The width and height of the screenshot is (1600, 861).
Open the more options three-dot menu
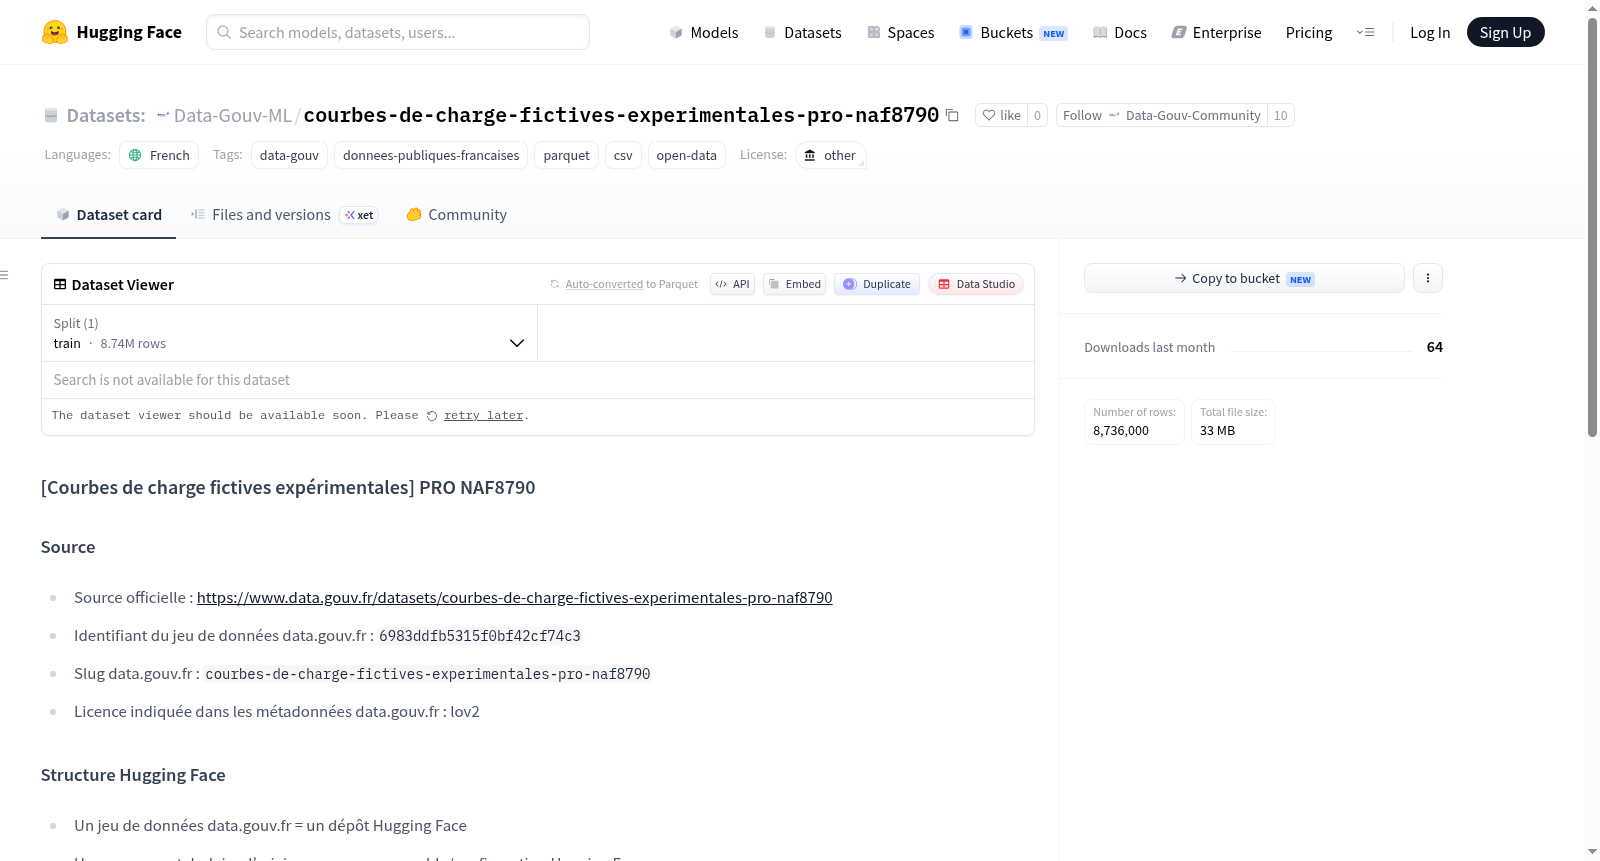[1428, 278]
